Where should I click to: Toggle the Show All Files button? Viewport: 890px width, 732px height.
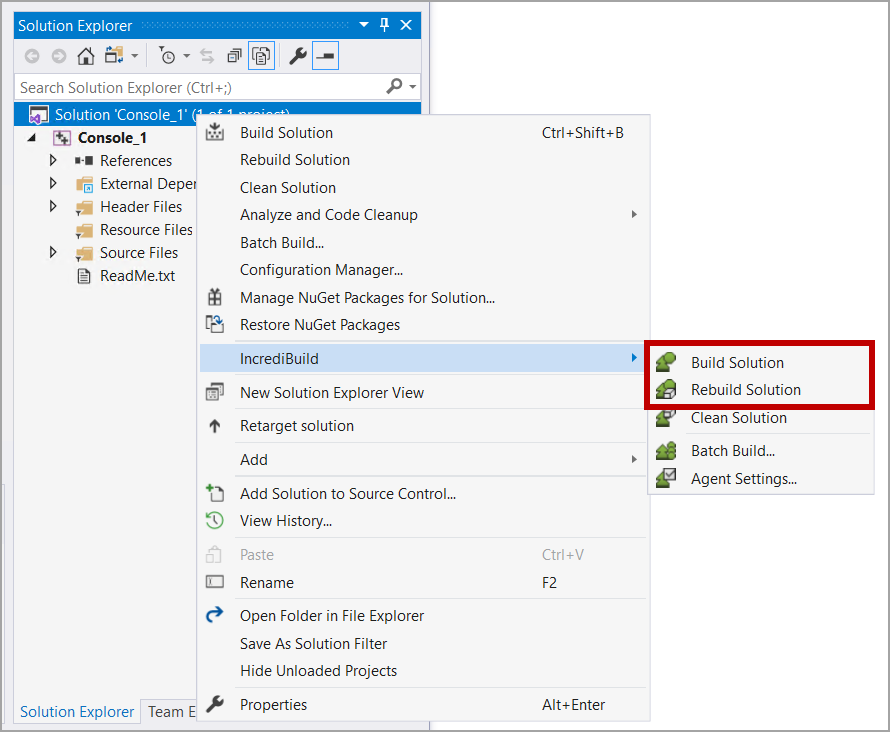(x=262, y=56)
